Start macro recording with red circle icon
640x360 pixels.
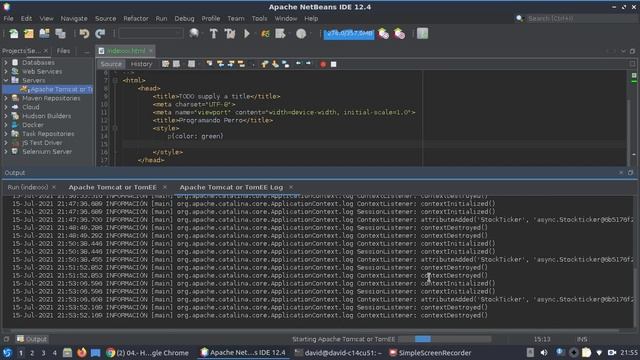[x=323, y=64]
